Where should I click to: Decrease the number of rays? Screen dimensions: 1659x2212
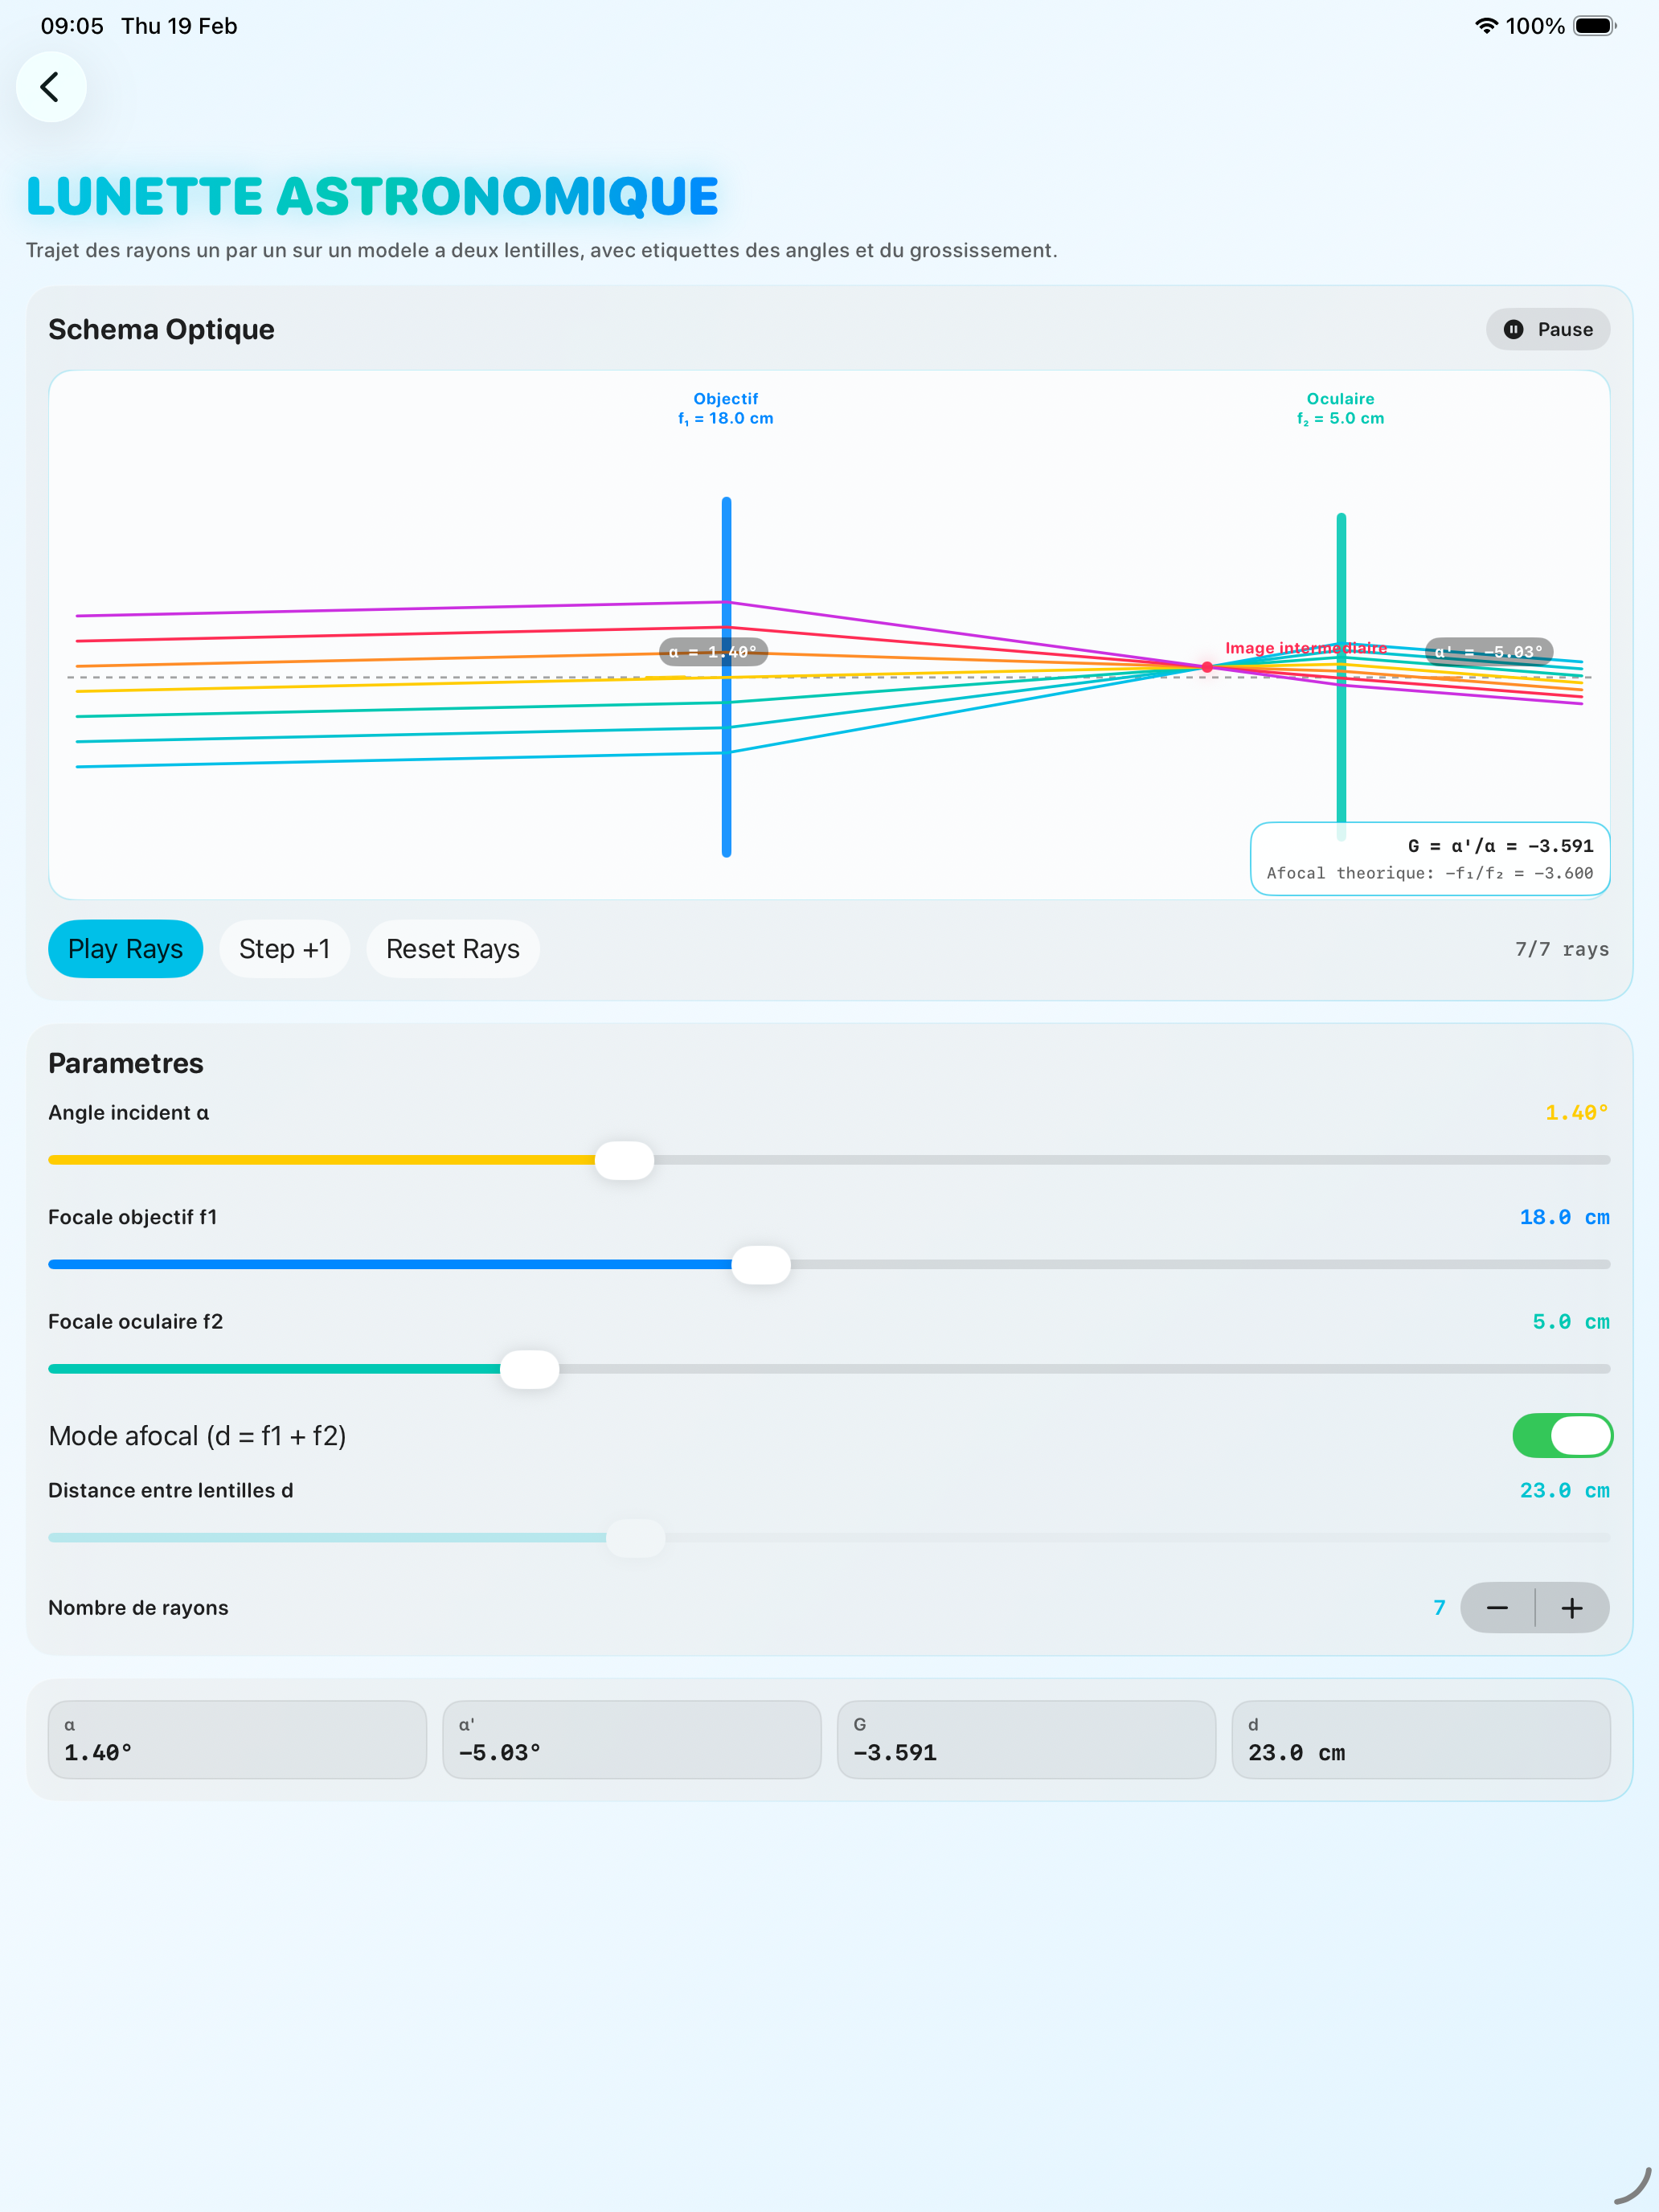(1497, 1608)
